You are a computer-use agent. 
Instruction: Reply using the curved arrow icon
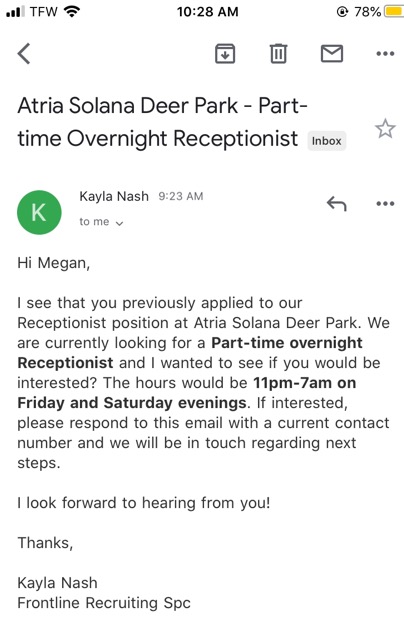pyautogui.click(x=337, y=203)
